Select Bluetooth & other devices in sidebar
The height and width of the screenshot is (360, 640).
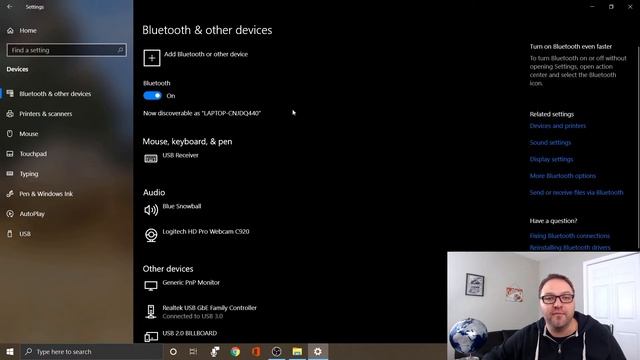[55, 94]
